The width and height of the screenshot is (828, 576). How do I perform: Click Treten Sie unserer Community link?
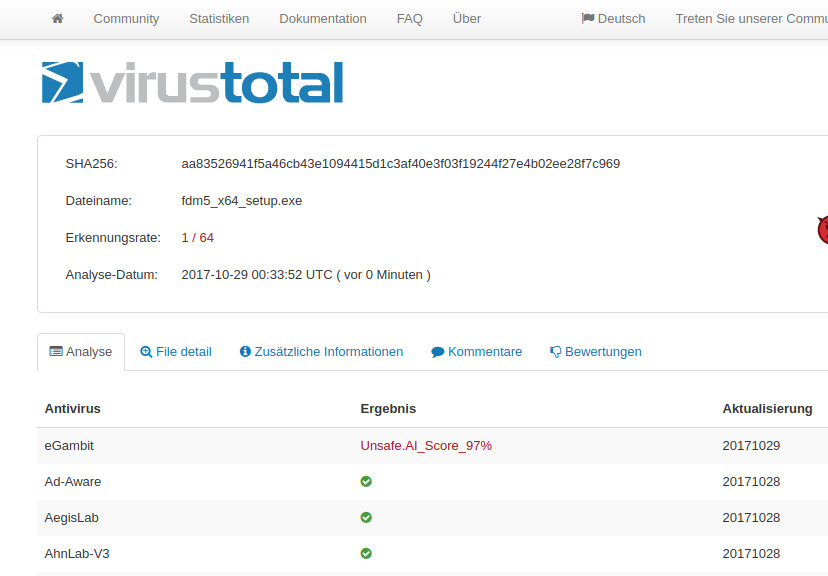tap(751, 18)
